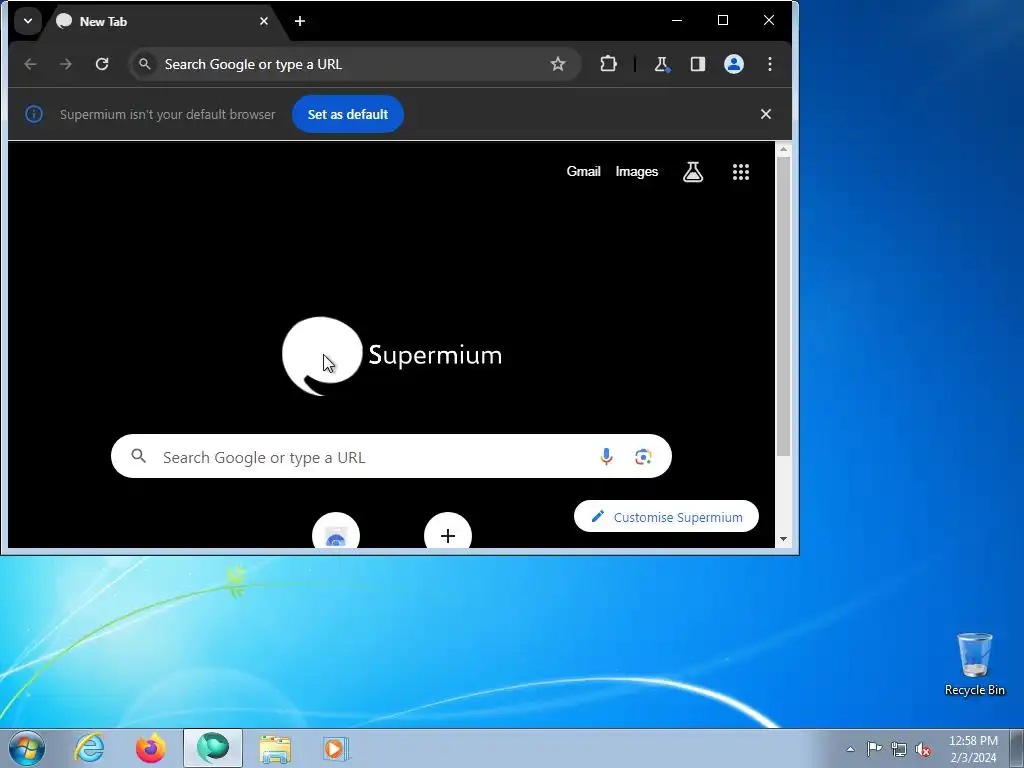
Task: Go forward with the arrow button
Action: [66, 64]
